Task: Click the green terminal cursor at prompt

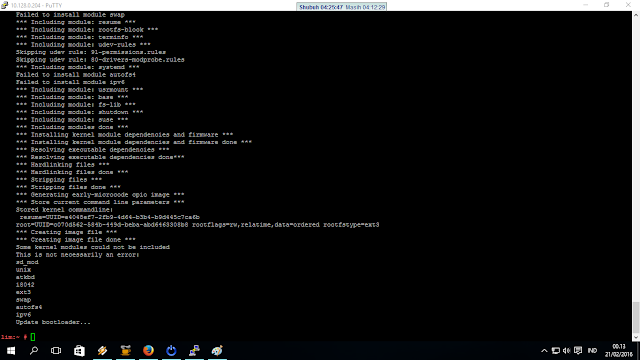Action: point(33,337)
